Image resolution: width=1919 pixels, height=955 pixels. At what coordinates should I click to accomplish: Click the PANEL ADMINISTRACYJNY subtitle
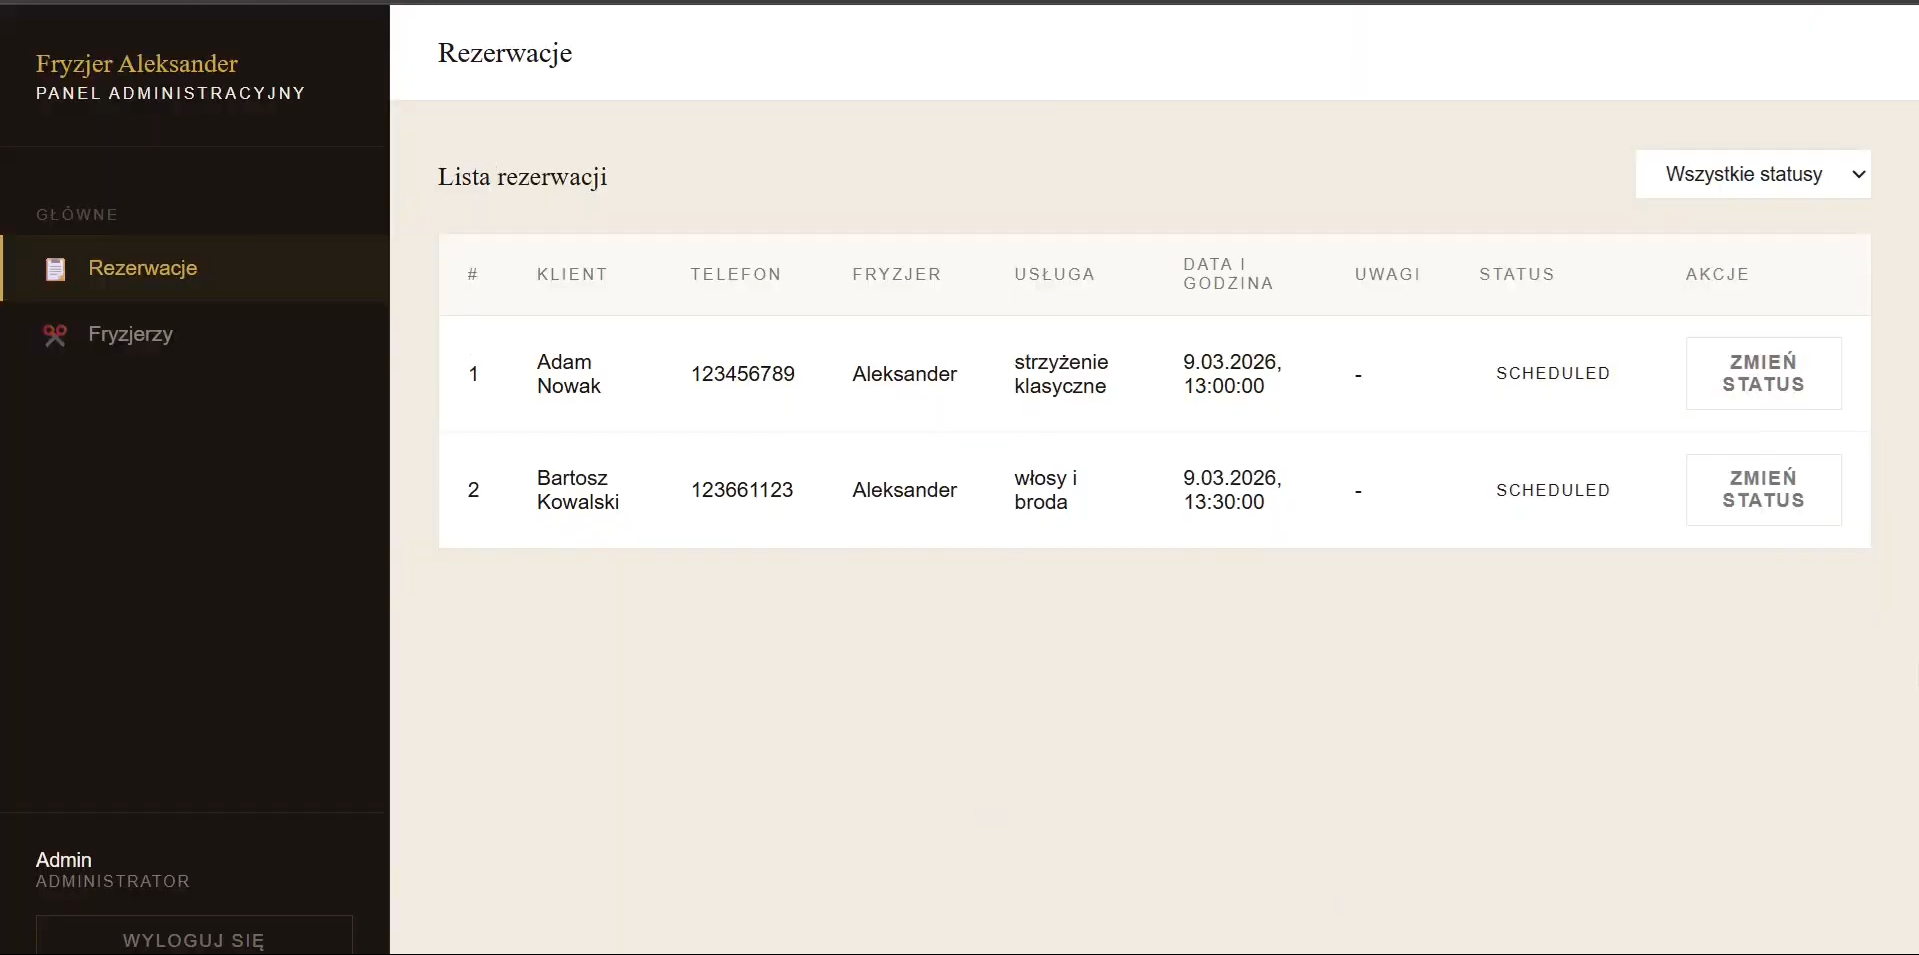(x=171, y=93)
